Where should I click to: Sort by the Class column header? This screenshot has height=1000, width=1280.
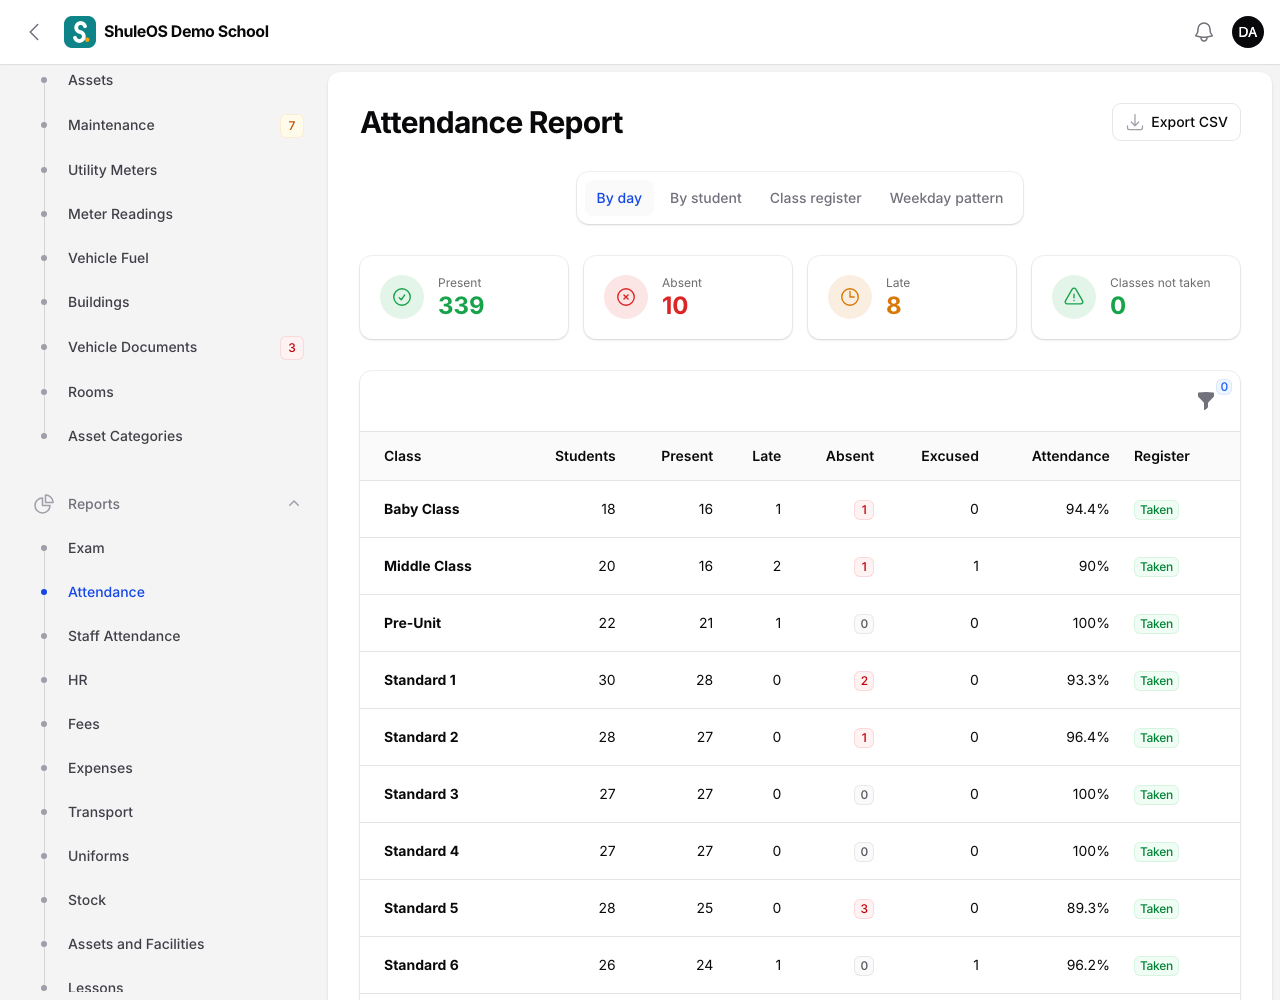pos(403,456)
